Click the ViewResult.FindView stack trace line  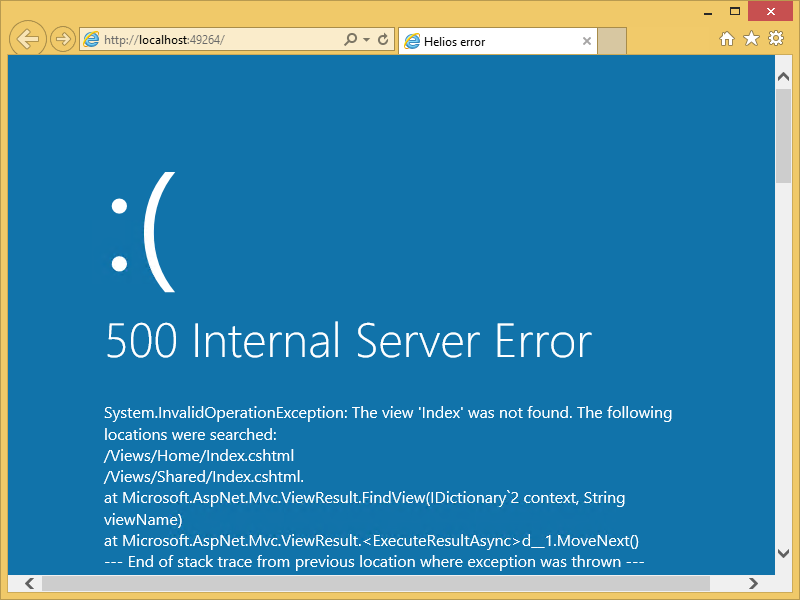(364, 497)
